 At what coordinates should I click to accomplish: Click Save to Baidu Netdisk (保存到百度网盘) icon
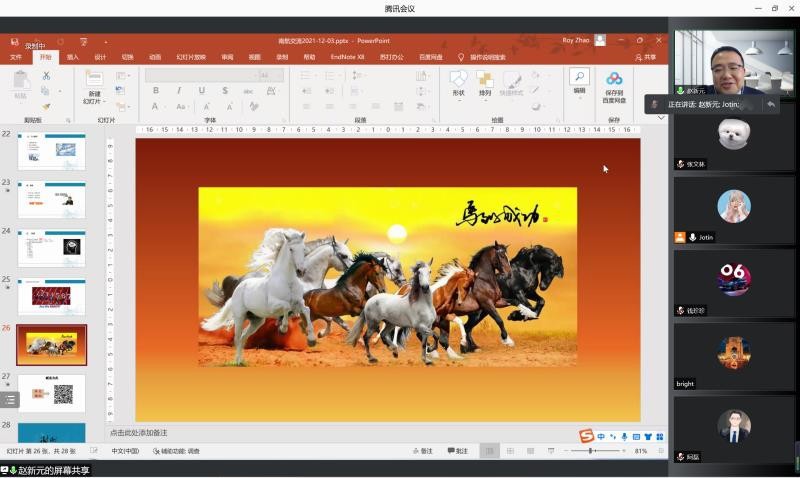pyautogui.click(x=614, y=80)
